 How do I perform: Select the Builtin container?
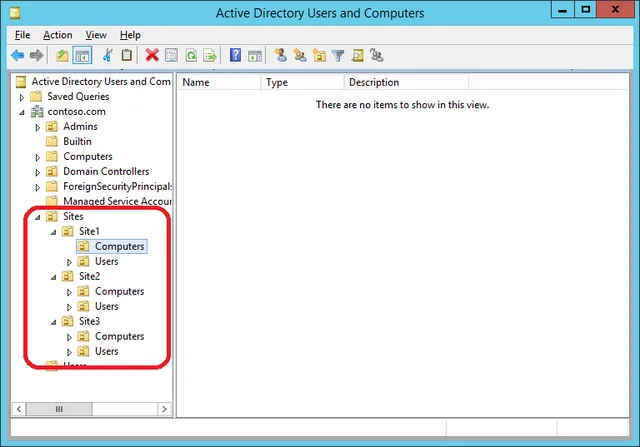point(77,141)
